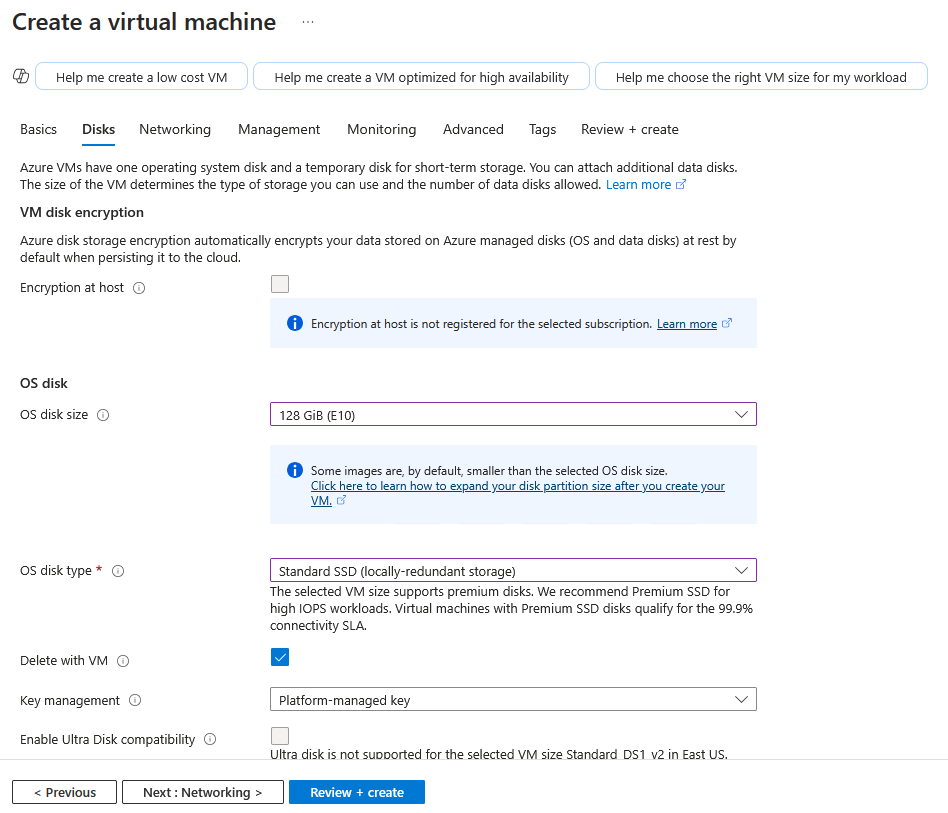Image resolution: width=948 pixels, height=813 pixels.
Task: Click info icon beside Key management
Action: coord(135,701)
